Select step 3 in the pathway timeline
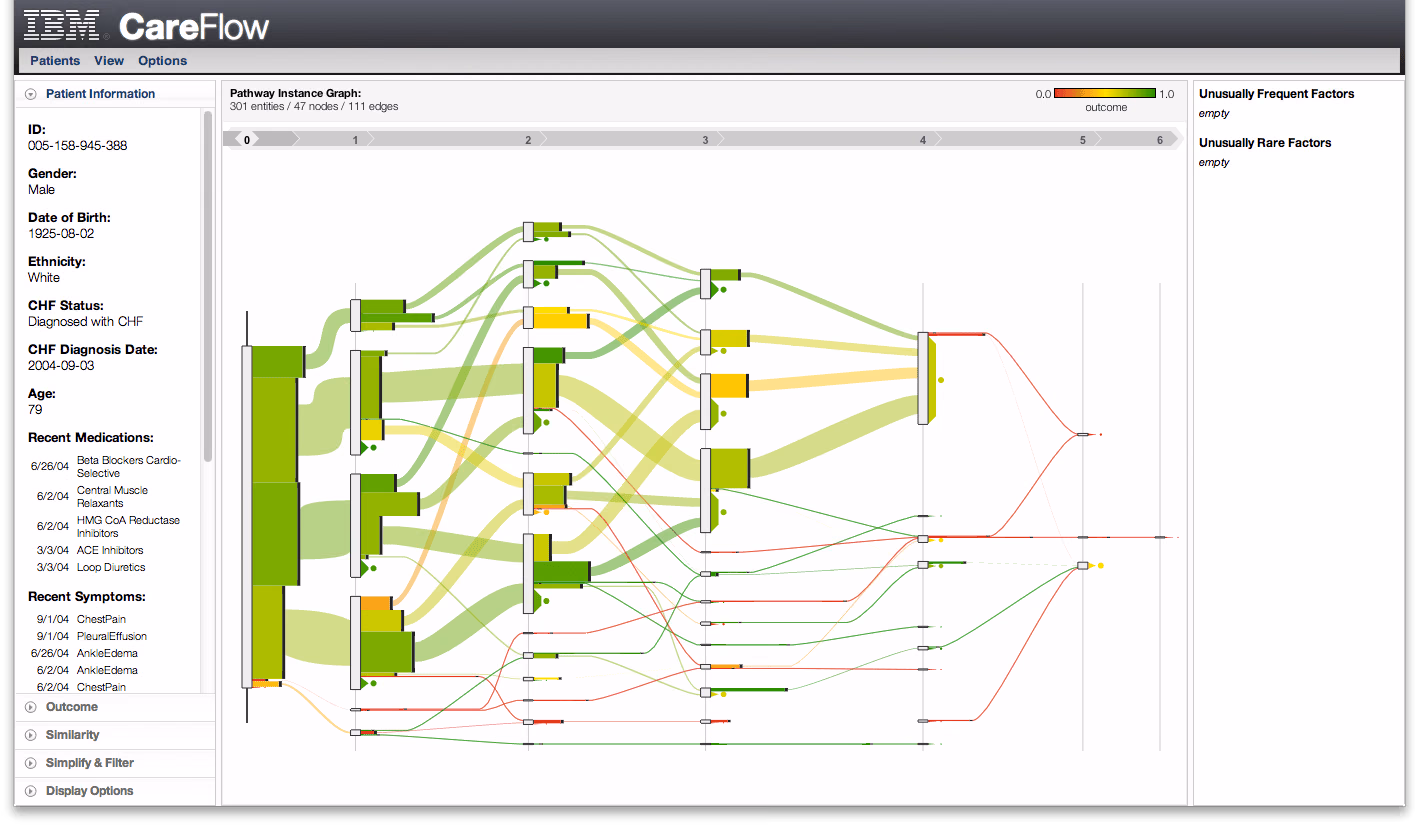Screen dimensions: 1419x825 click(x=705, y=140)
